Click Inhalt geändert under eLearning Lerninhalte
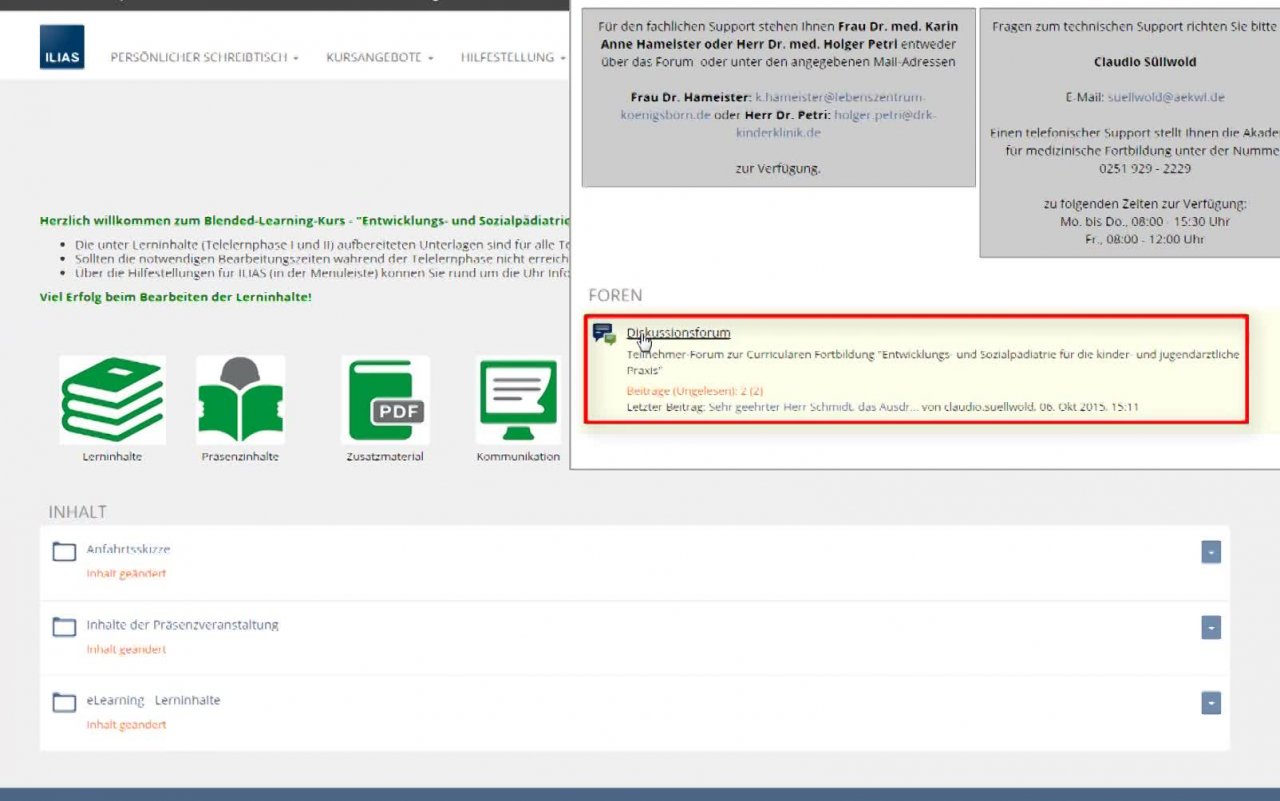Image resolution: width=1280 pixels, height=801 pixels. (126, 725)
